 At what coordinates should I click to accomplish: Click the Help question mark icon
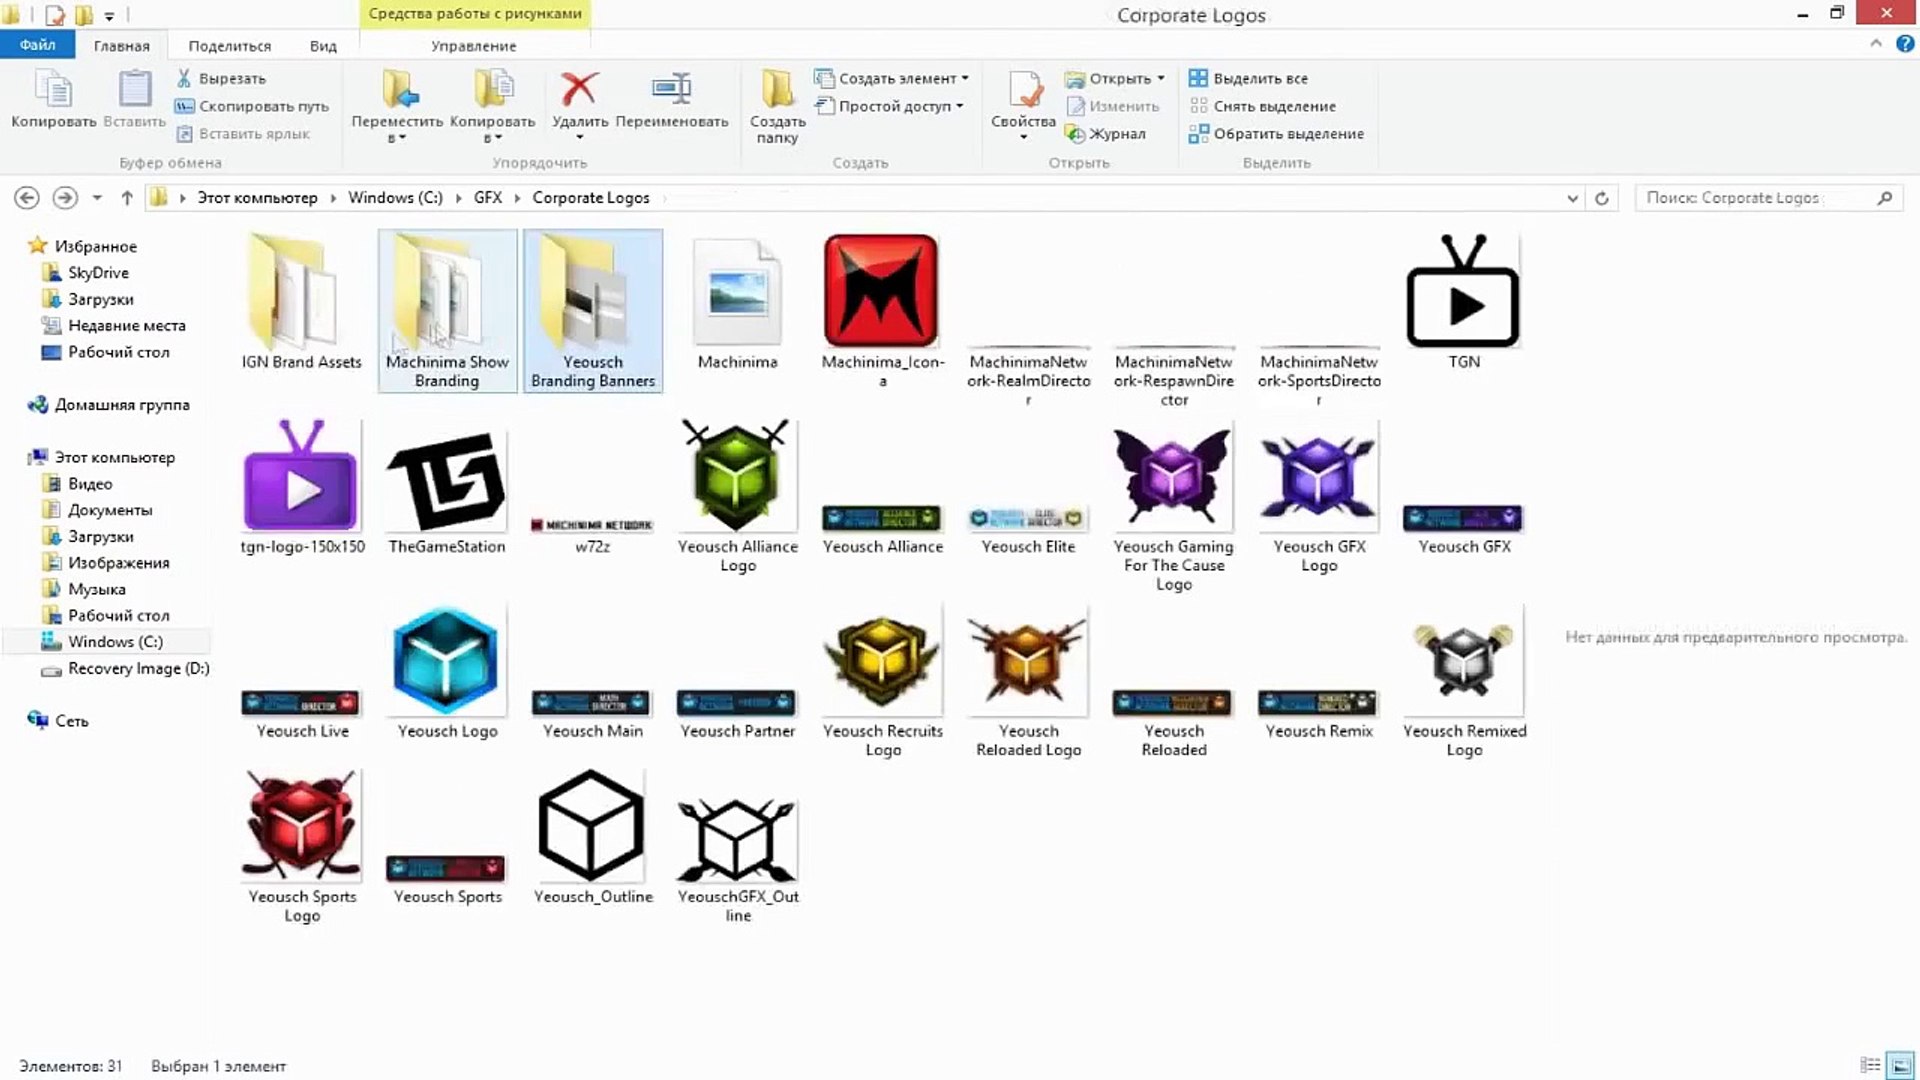pyautogui.click(x=1905, y=44)
